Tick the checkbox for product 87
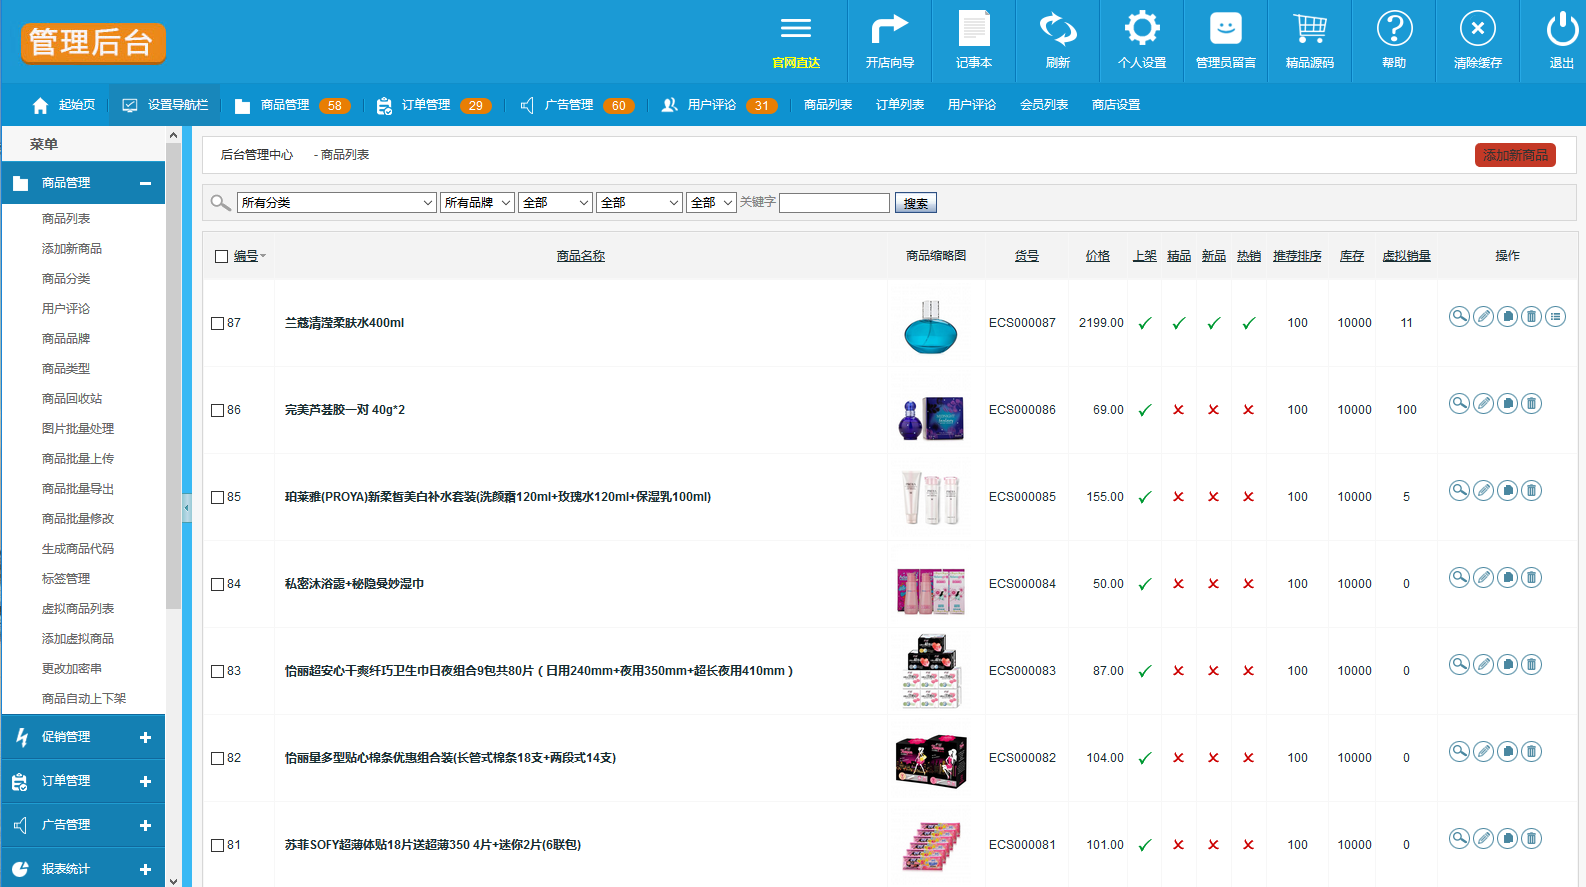1586x887 pixels. click(x=218, y=323)
